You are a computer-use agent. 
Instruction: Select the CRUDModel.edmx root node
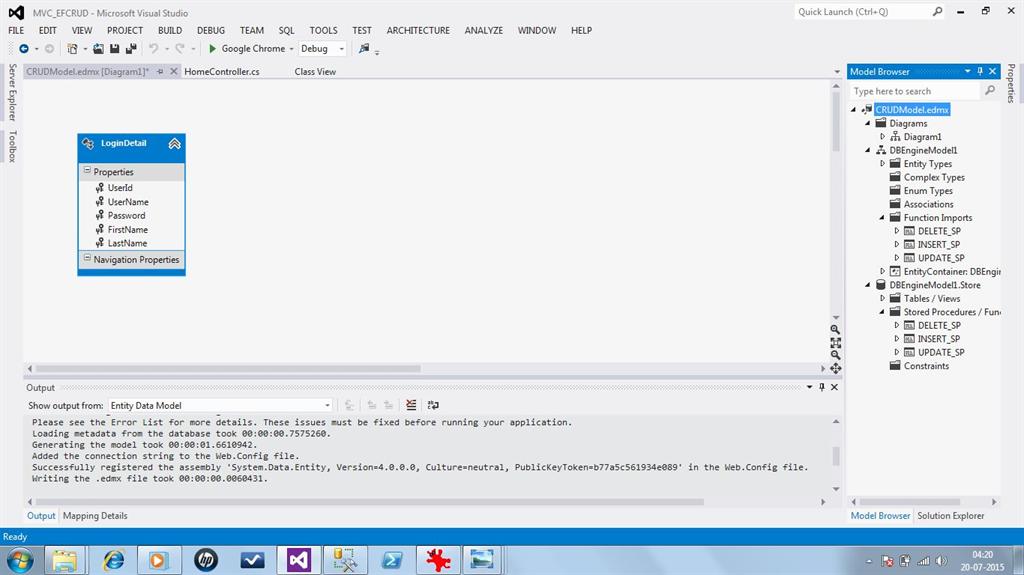912,110
